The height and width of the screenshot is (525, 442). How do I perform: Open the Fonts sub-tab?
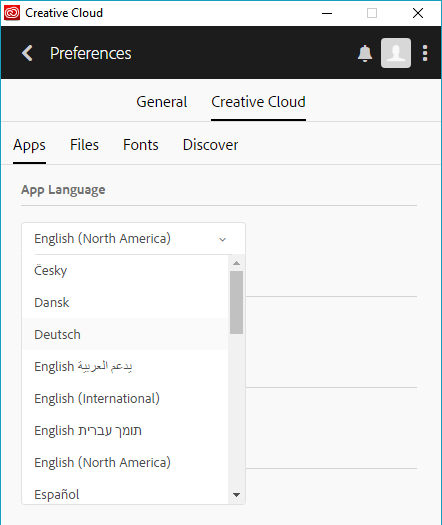(141, 145)
